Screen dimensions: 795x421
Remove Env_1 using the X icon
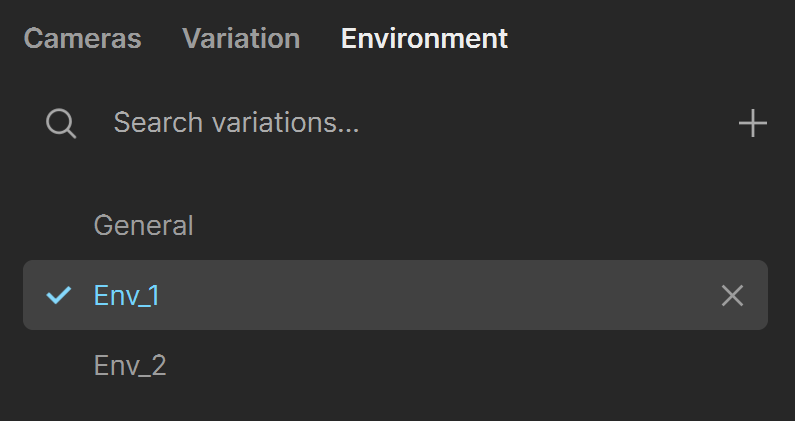click(732, 295)
